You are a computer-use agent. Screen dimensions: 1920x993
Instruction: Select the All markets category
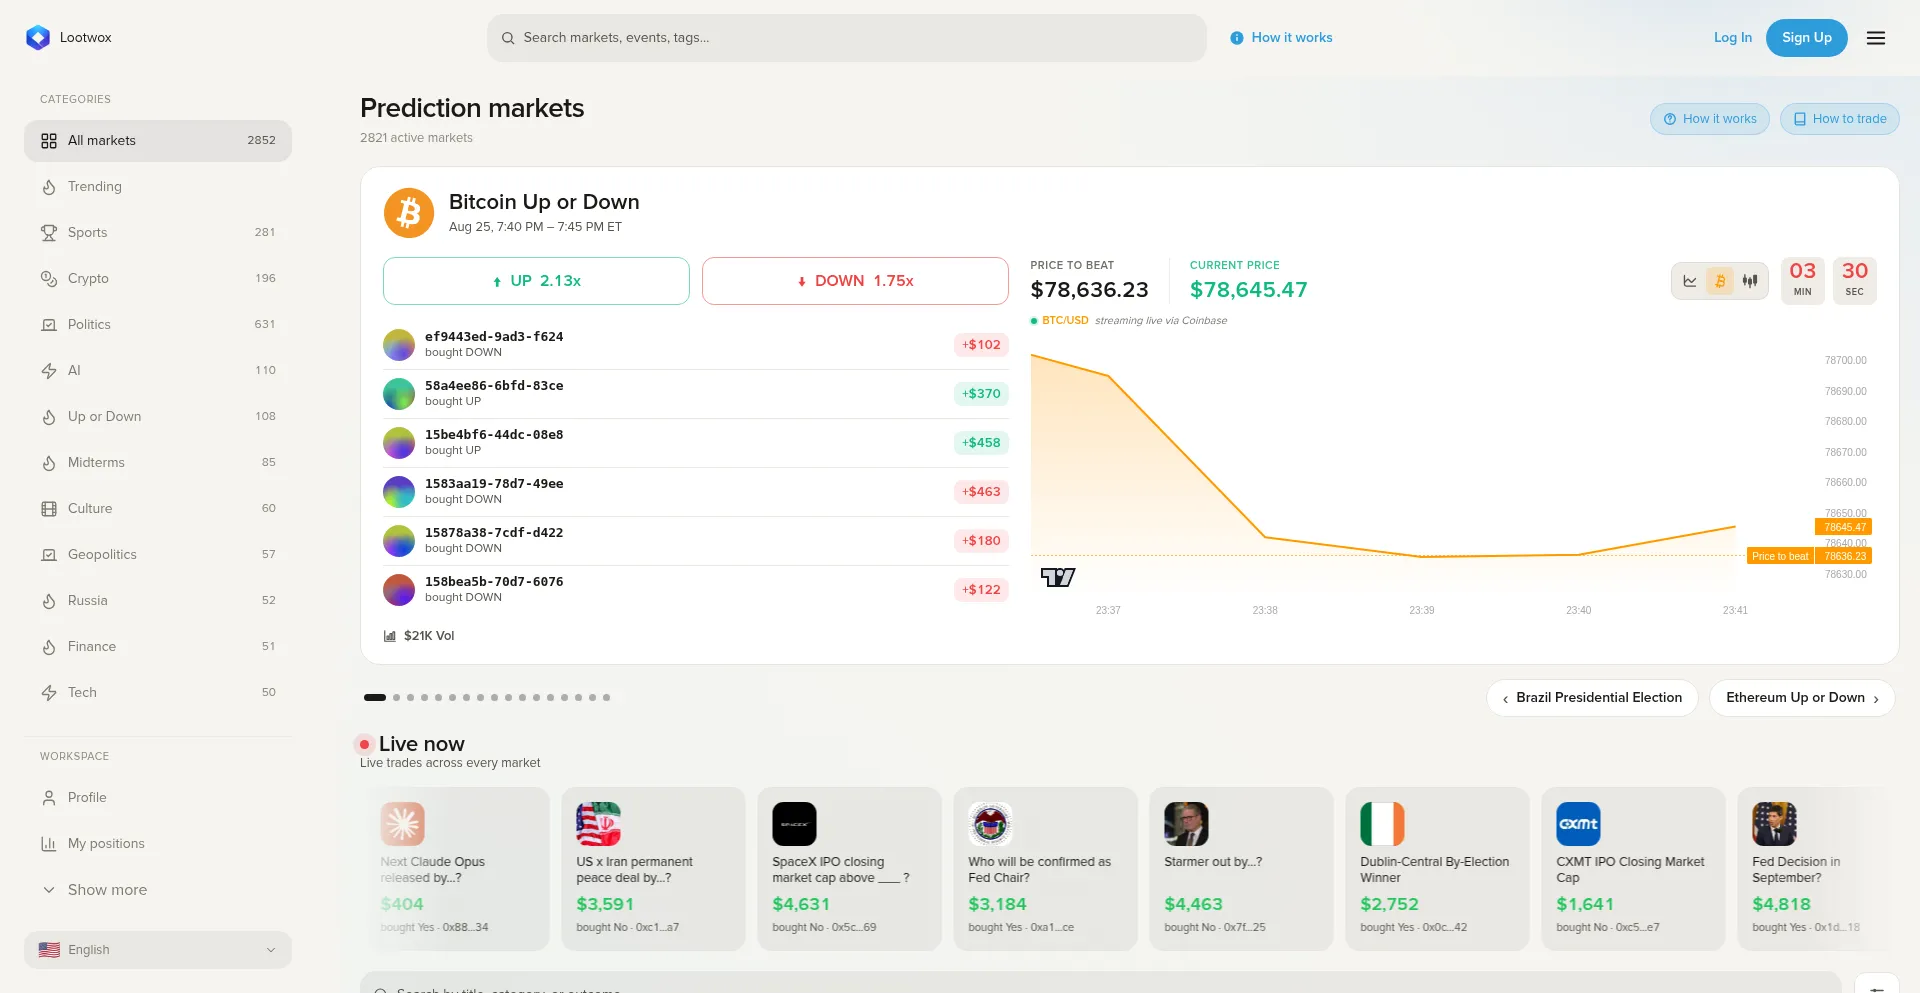point(158,141)
